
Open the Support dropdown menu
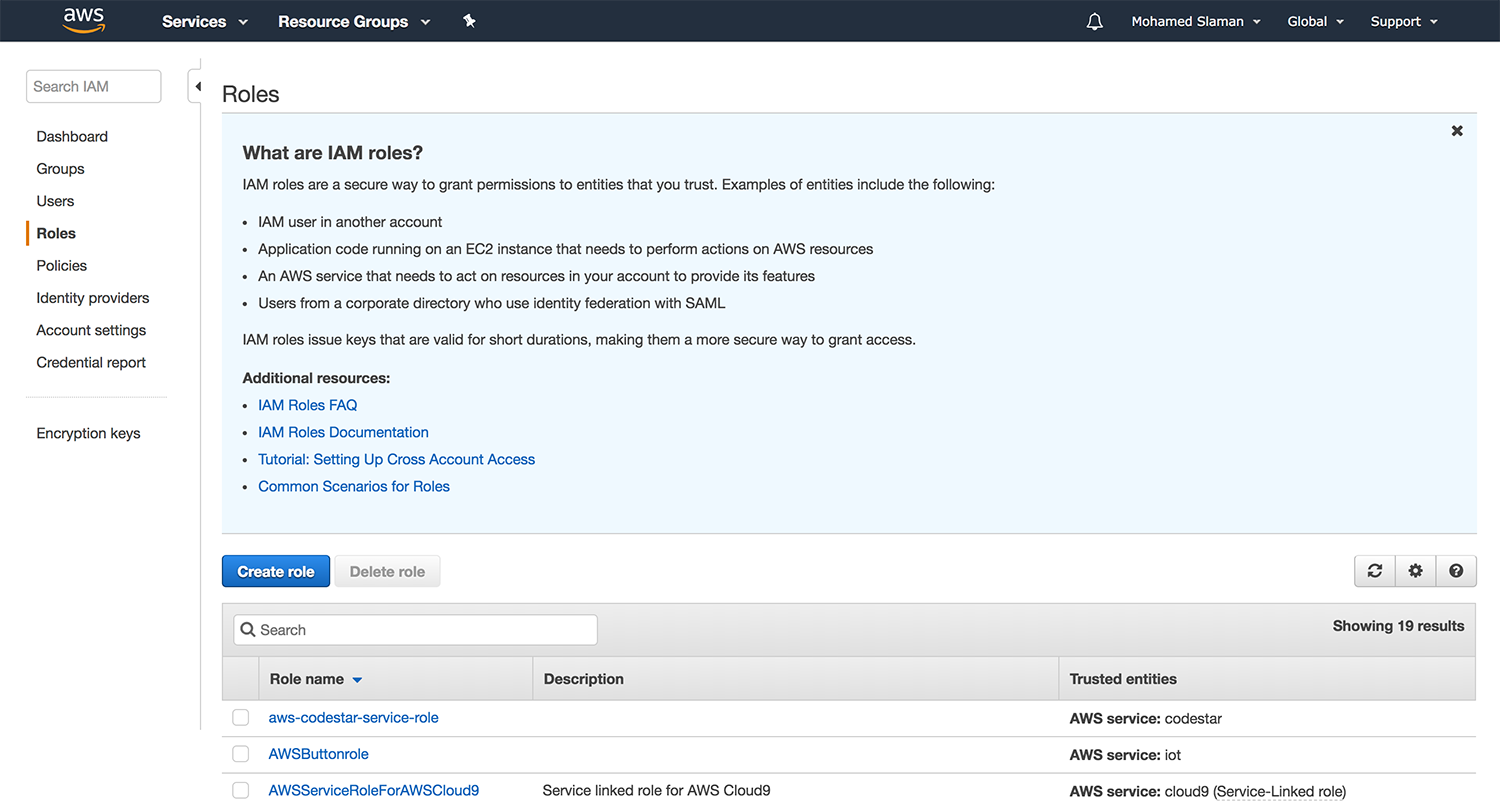(x=1404, y=21)
